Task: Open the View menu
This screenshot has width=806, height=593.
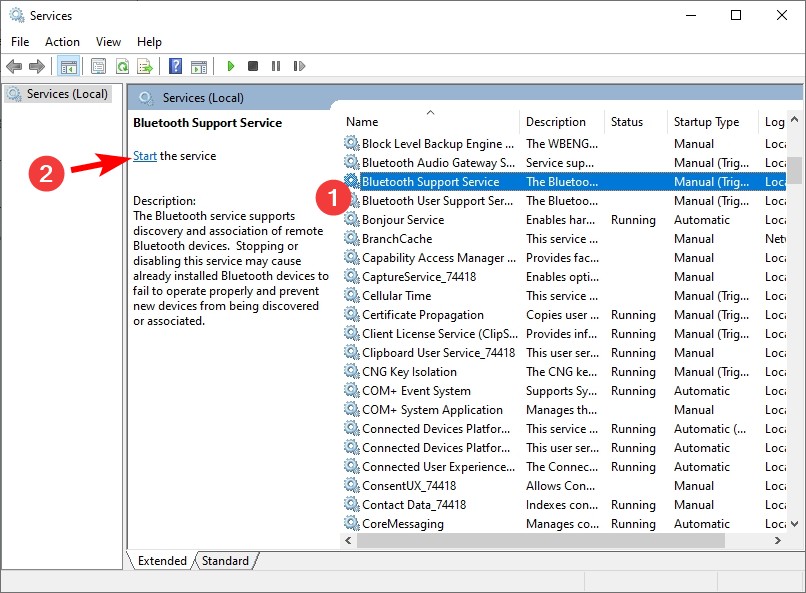Action: pyautogui.click(x=108, y=42)
